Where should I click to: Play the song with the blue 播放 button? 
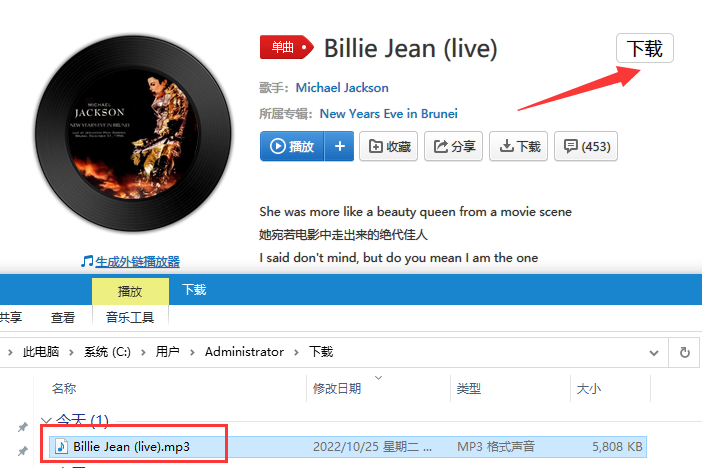[292, 146]
